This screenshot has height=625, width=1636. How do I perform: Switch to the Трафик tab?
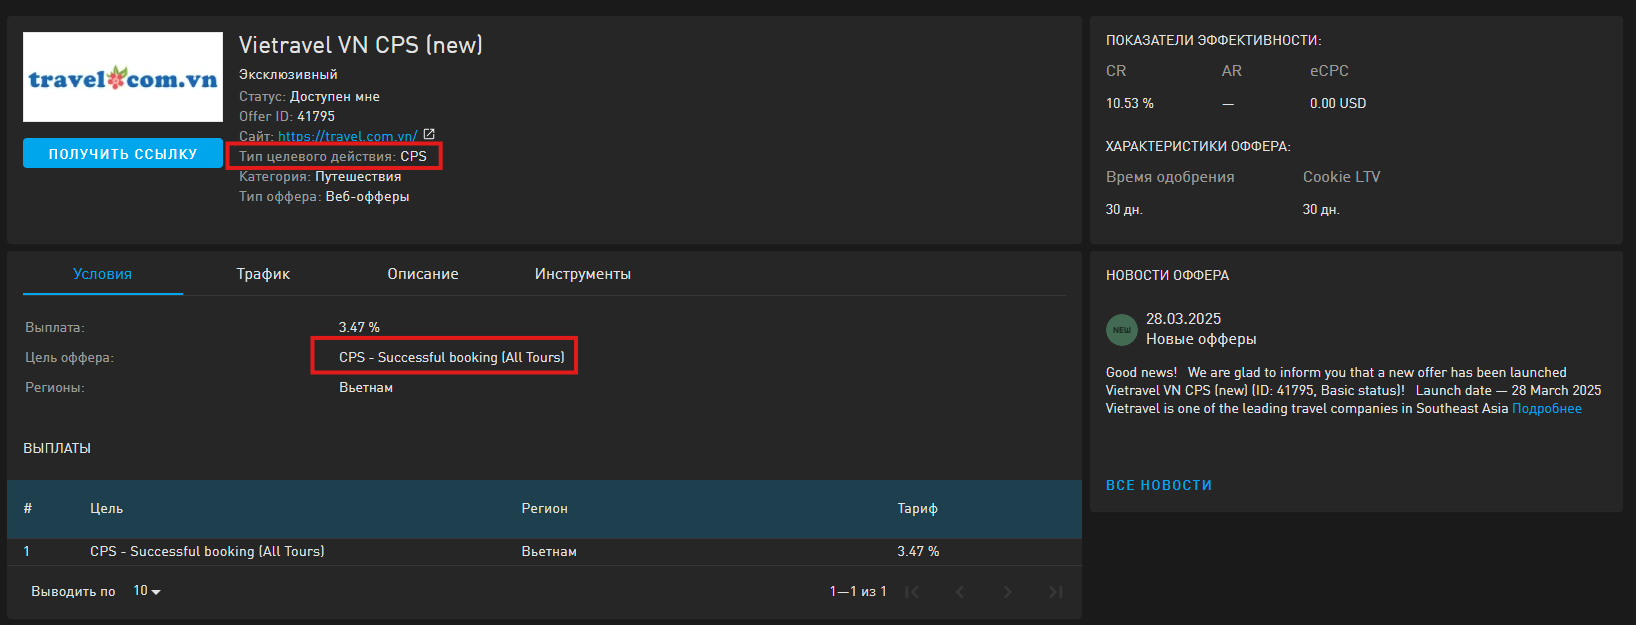click(x=263, y=274)
